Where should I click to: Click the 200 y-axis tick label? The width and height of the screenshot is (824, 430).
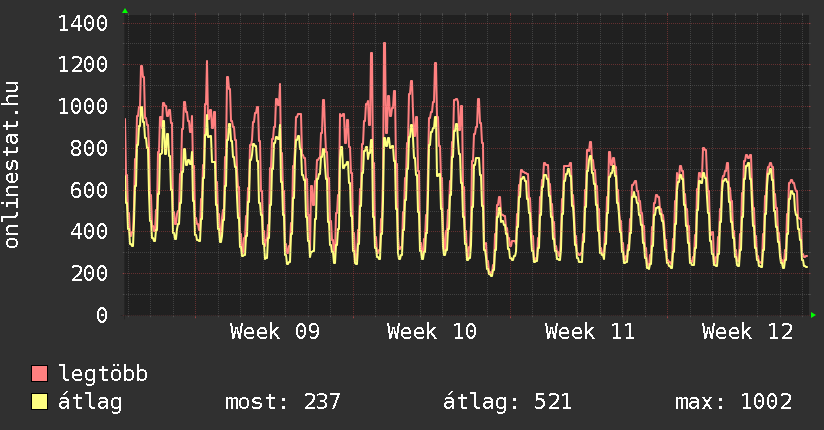[x=89, y=274]
